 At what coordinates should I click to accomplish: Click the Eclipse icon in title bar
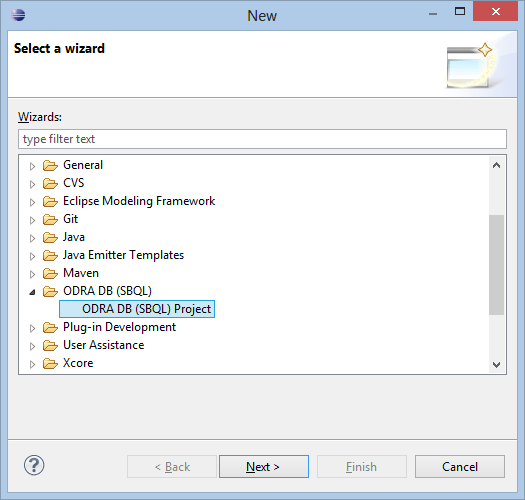18,15
